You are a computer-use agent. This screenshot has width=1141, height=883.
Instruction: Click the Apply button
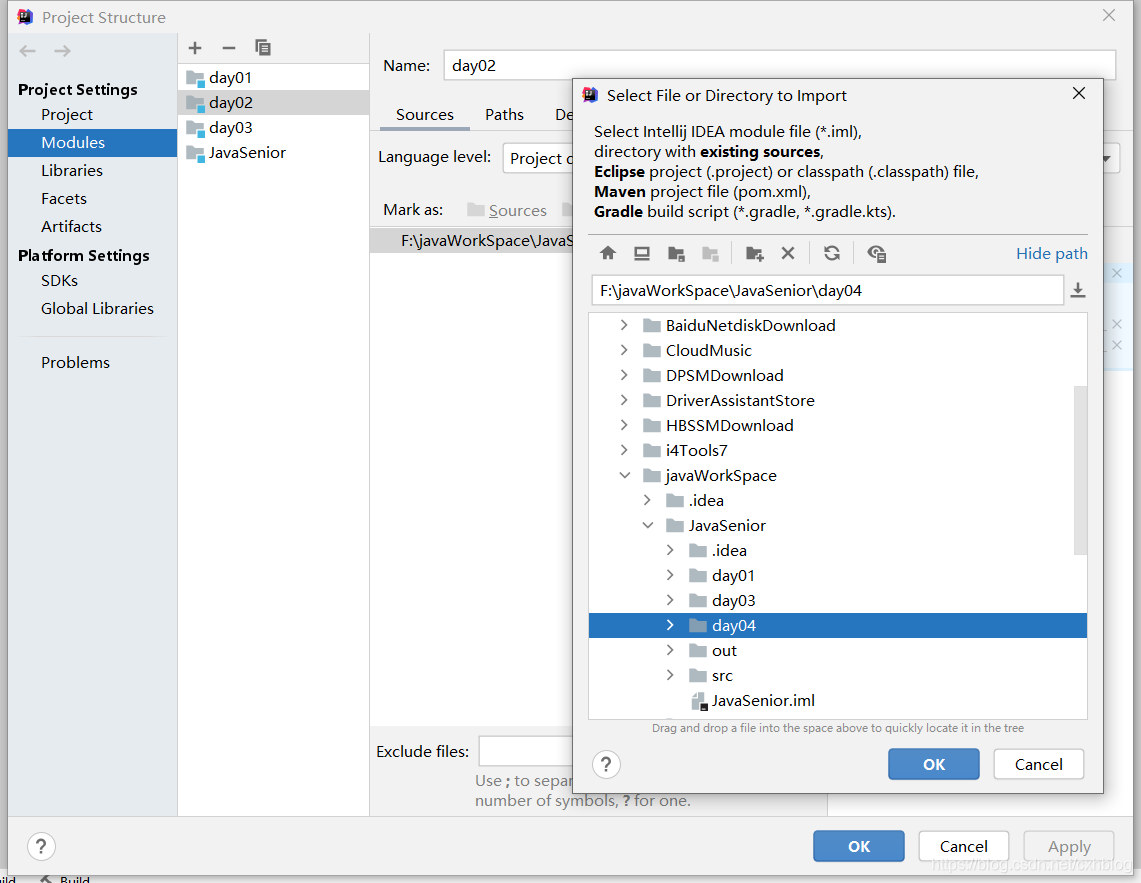click(1069, 847)
